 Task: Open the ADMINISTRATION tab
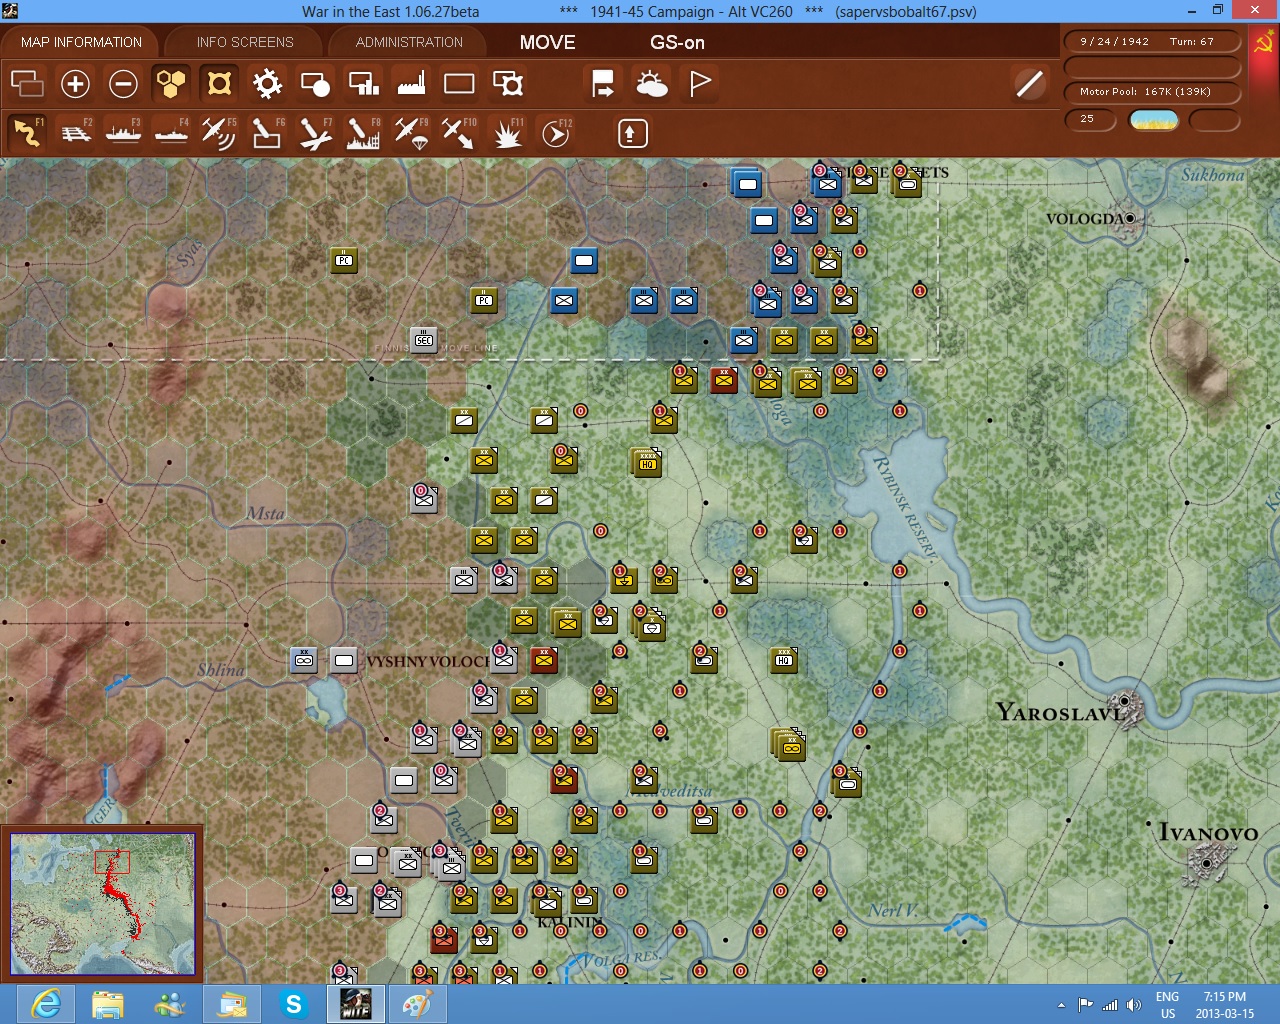409,42
